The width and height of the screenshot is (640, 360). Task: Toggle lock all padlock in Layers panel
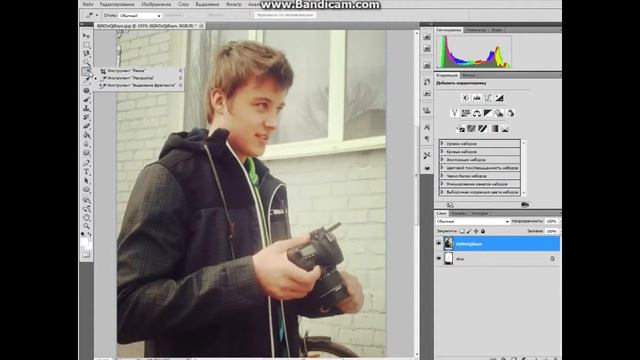[x=483, y=231]
